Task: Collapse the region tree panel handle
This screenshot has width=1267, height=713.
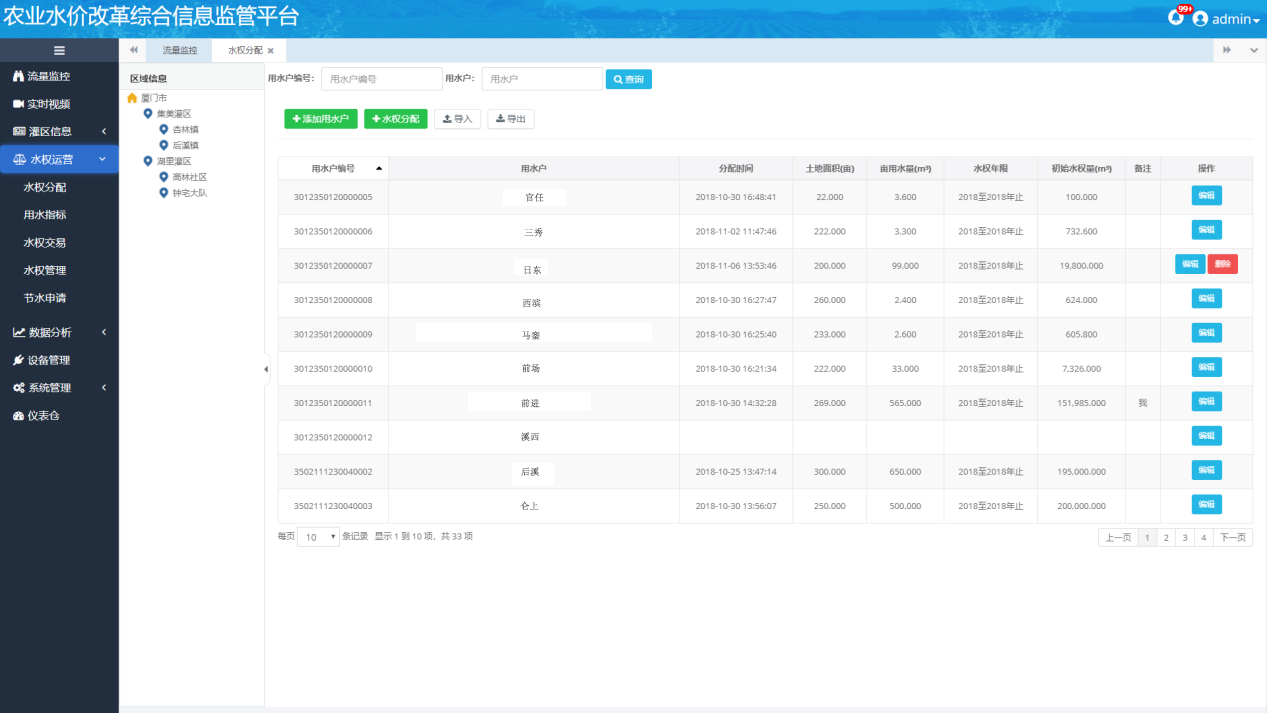Action: click(266, 369)
